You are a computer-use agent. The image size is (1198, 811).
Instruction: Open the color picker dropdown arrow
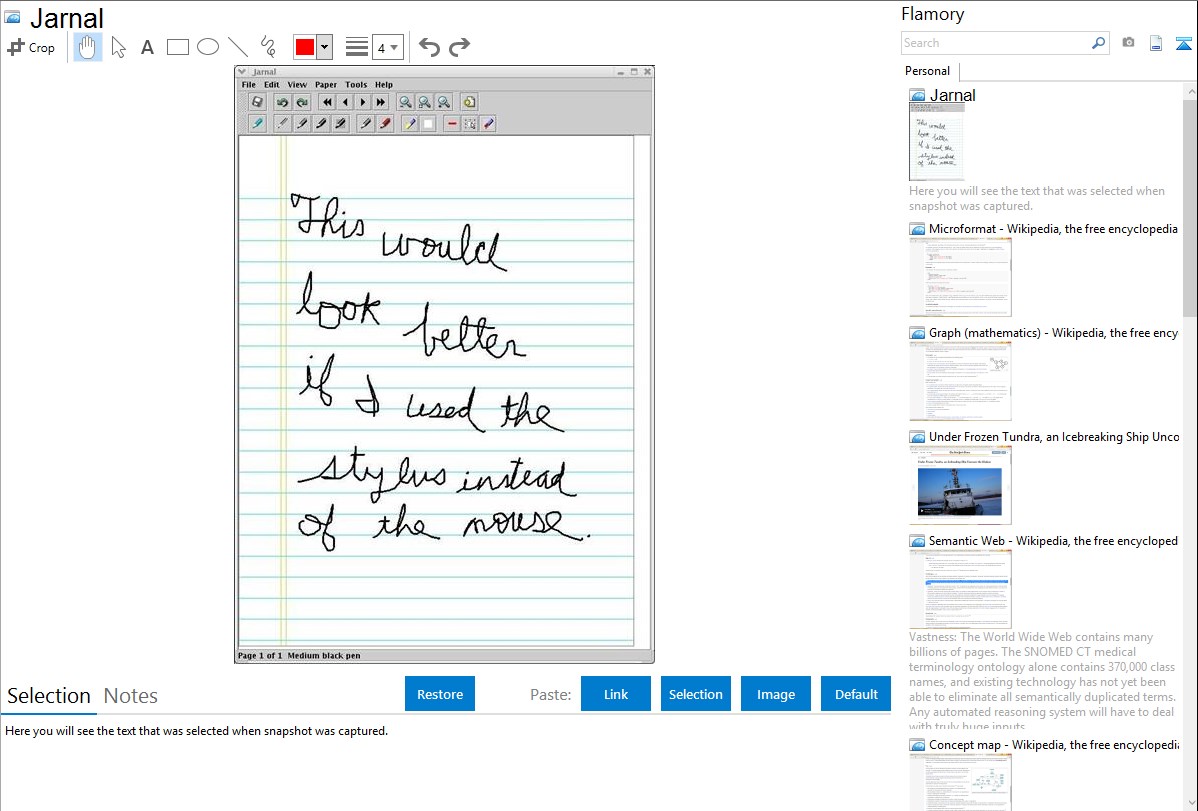(324, 47)
